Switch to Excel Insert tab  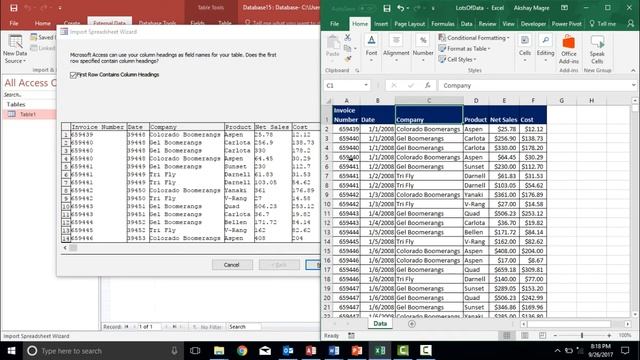381,24
